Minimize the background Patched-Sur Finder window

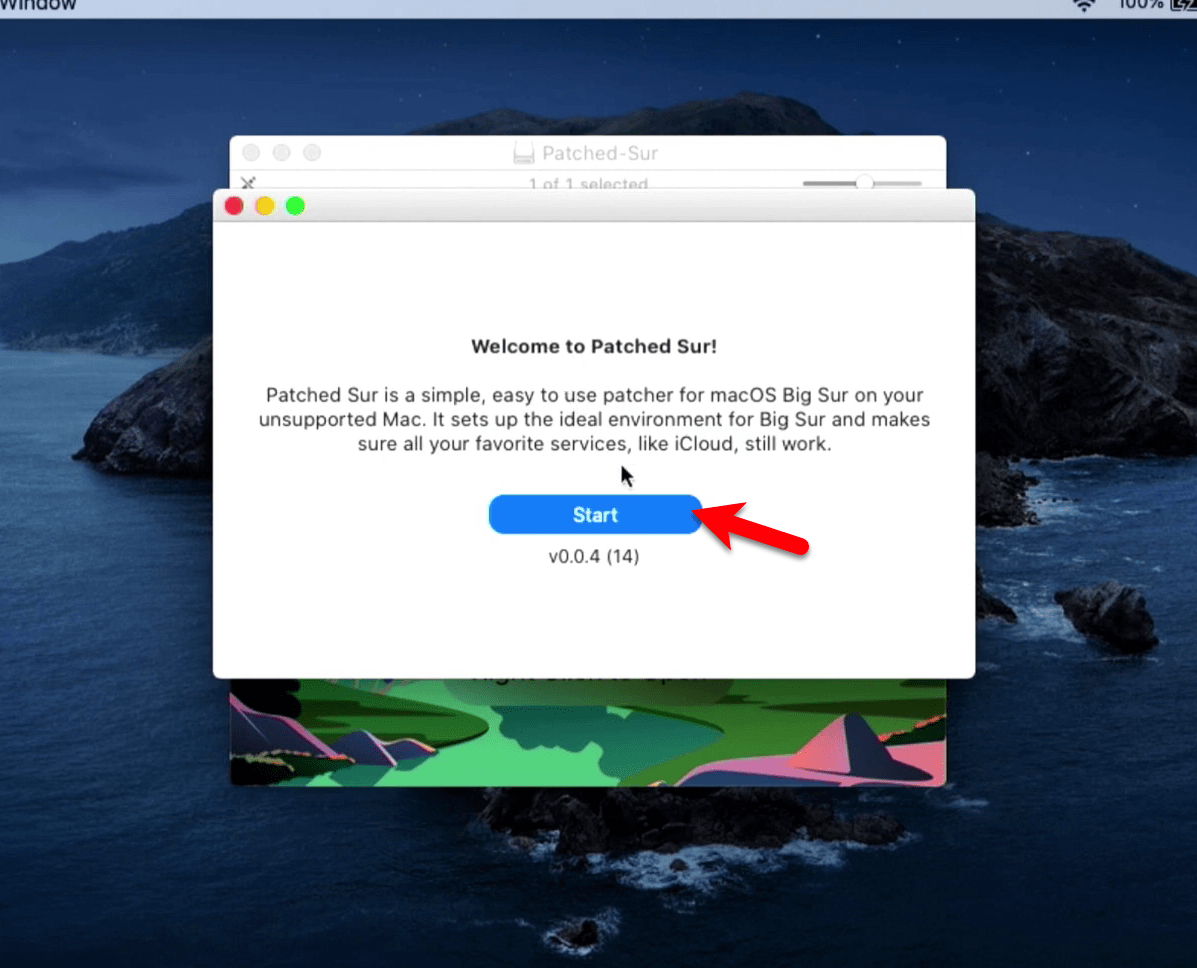coord(282,153)
